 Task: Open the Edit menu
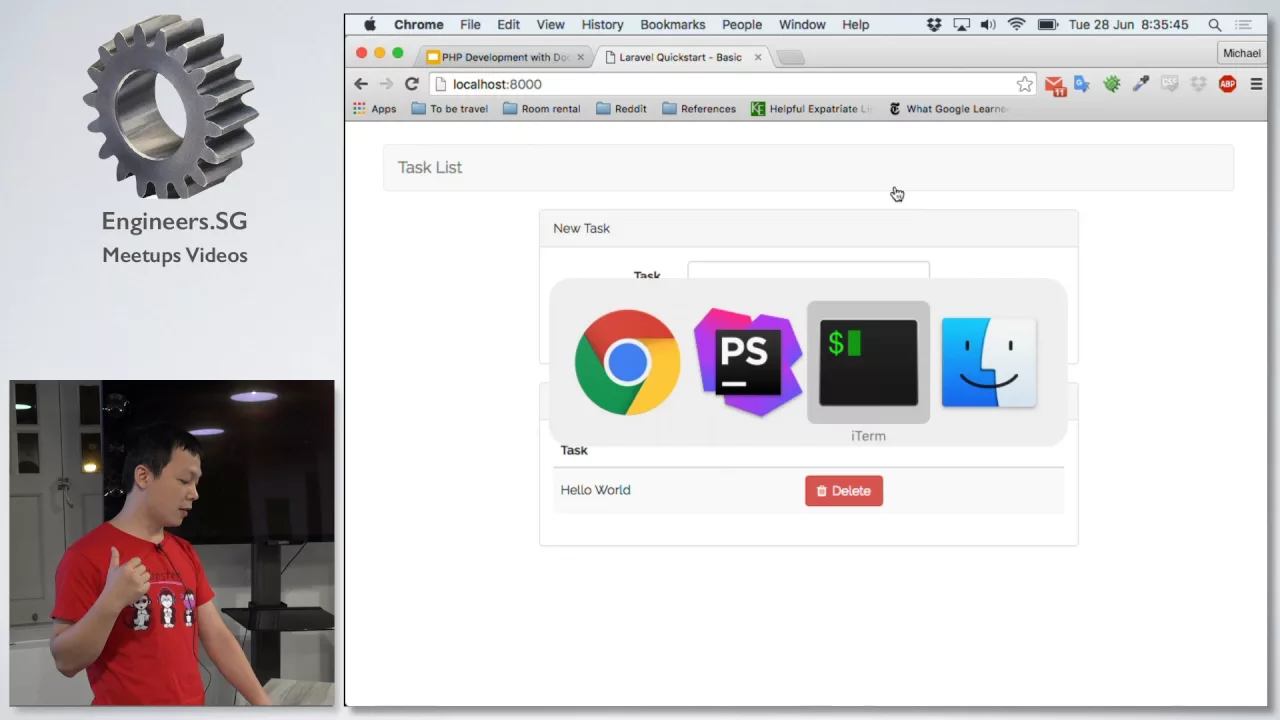[508, 24]
